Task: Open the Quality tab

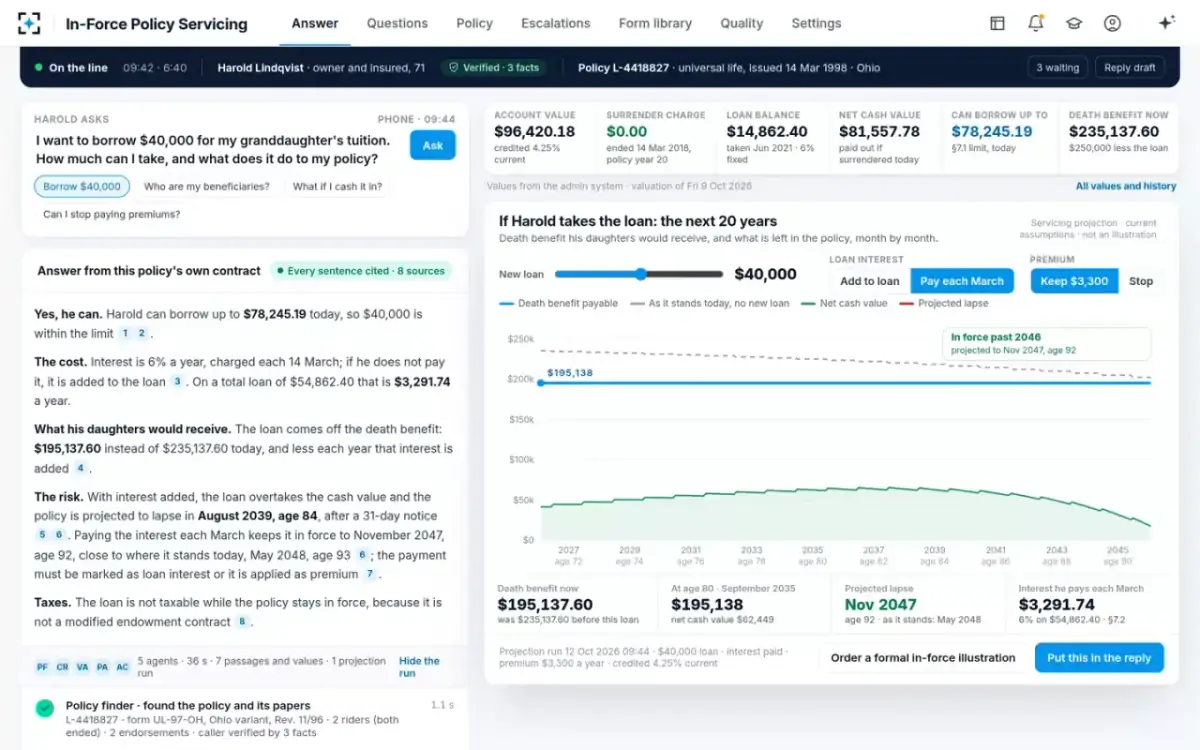Action: click(x=741, y=23)
